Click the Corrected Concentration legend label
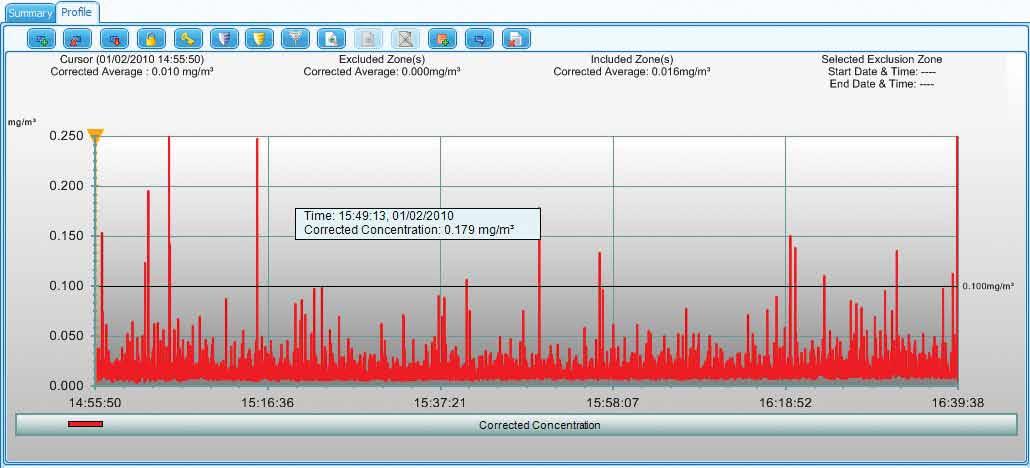 [x=539, y=425]
